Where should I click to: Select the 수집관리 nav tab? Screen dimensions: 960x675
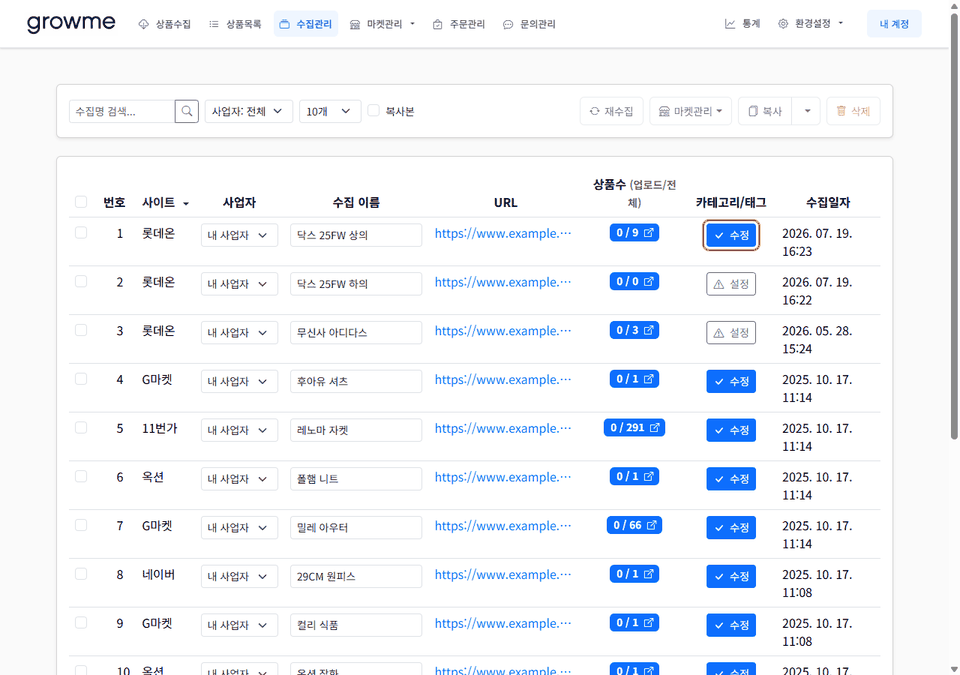[306, 24]
